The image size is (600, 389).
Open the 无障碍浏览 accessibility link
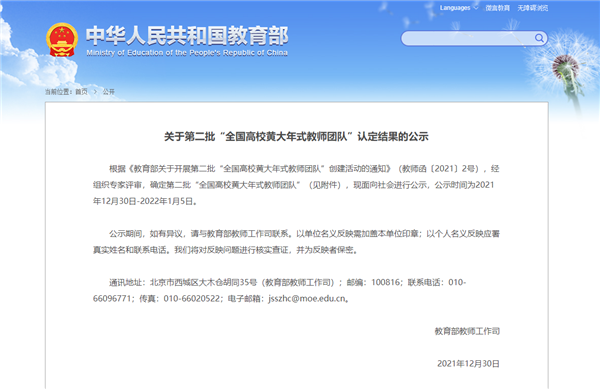(533, 8)
